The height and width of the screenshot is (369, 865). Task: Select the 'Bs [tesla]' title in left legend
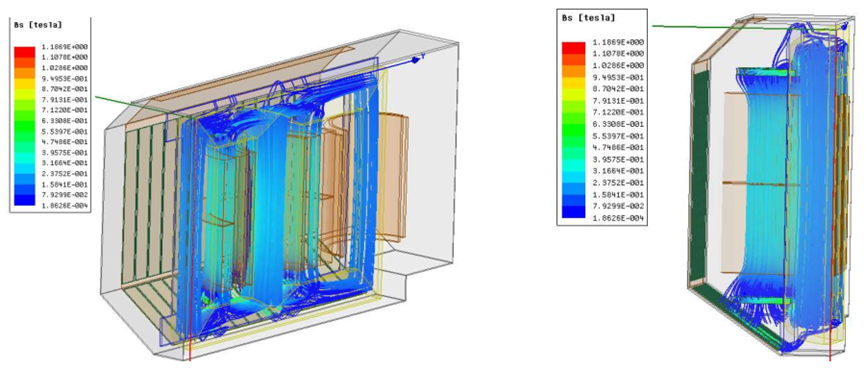[x=38, y=25]
